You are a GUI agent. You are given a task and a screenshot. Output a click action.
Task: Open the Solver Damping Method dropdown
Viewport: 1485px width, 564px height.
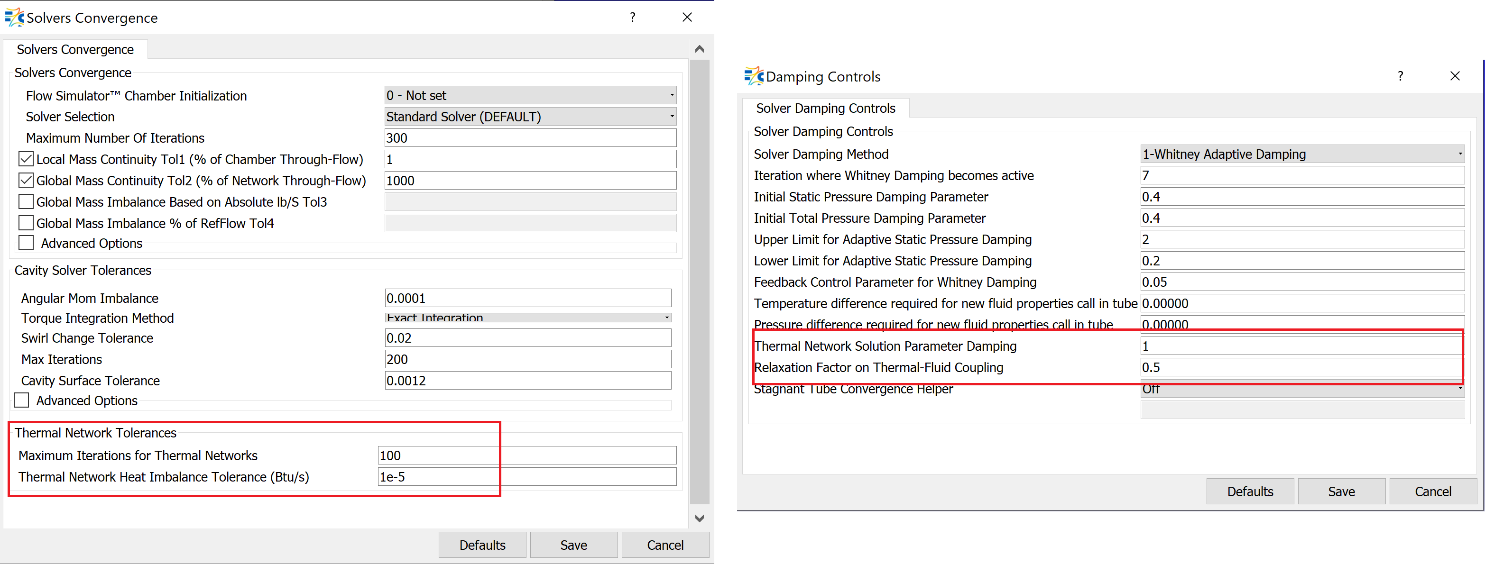(1302, 154)
